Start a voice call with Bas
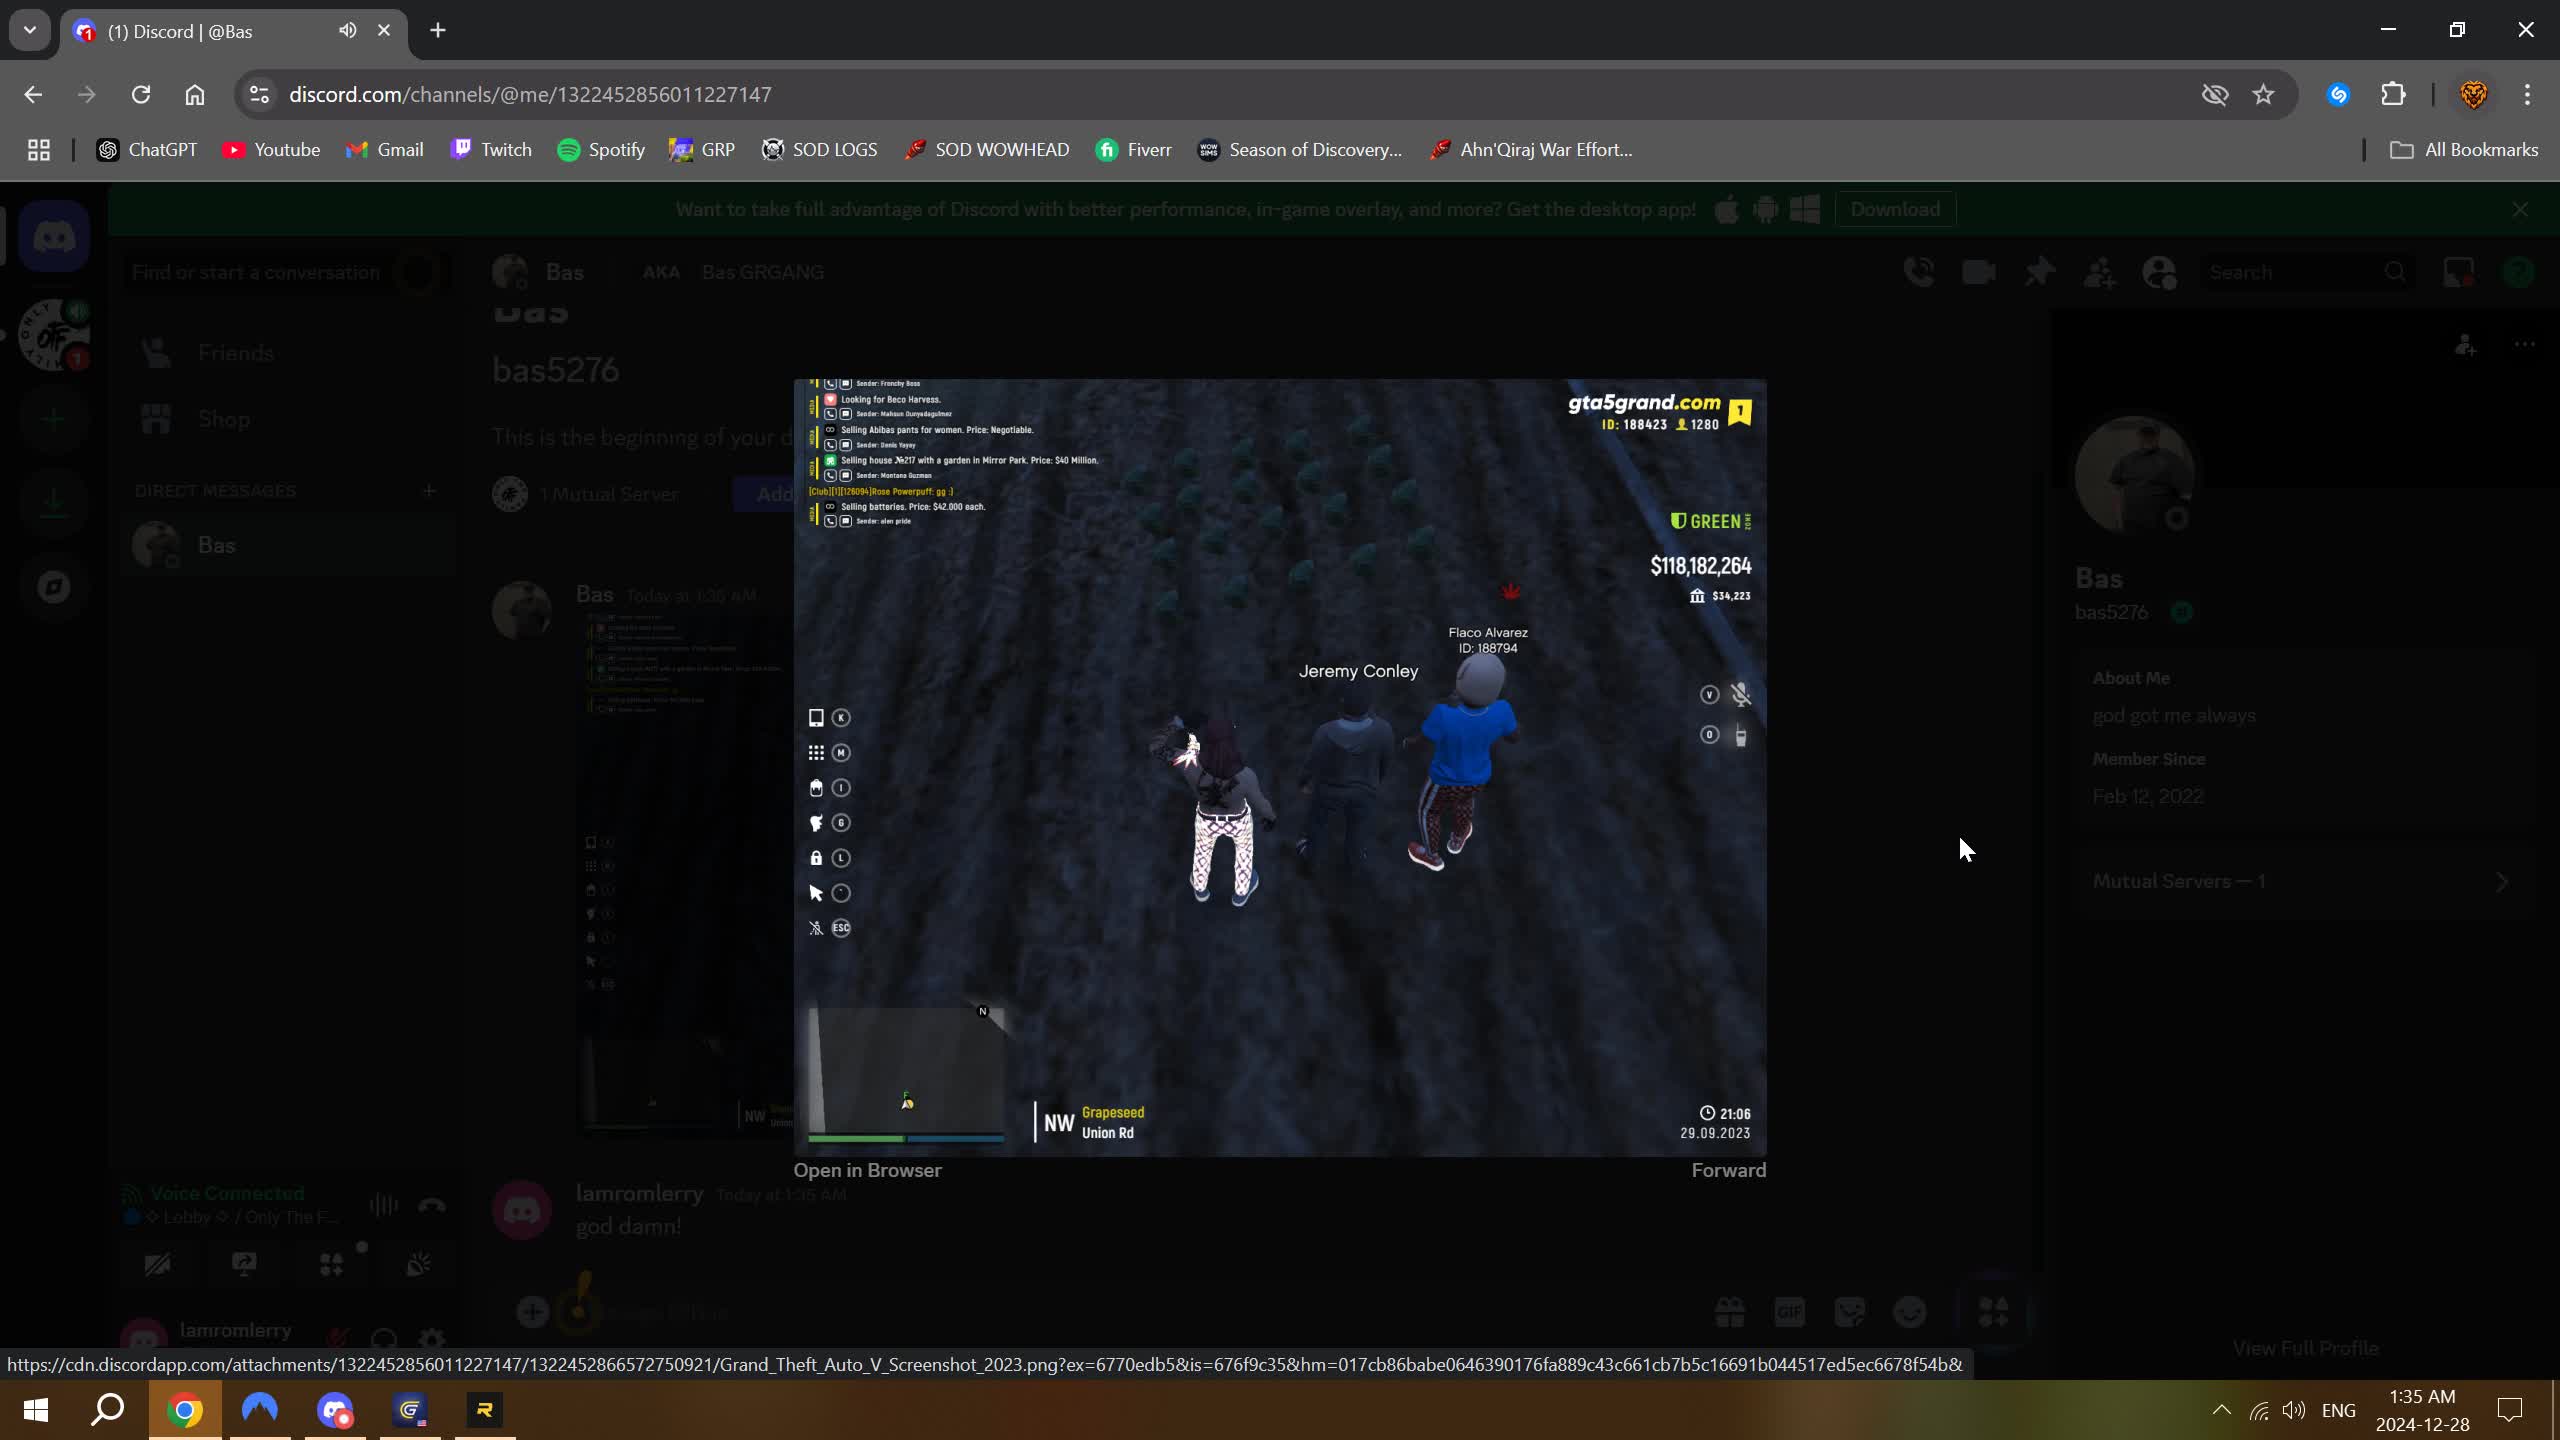The height and width of the screenshot is (1440, 2560). 1919,271
